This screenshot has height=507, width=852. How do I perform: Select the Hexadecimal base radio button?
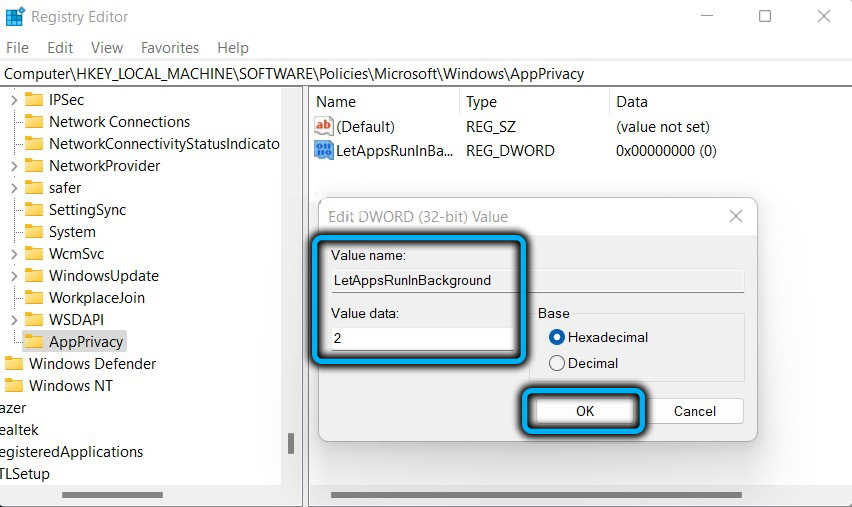coord(557,338)
